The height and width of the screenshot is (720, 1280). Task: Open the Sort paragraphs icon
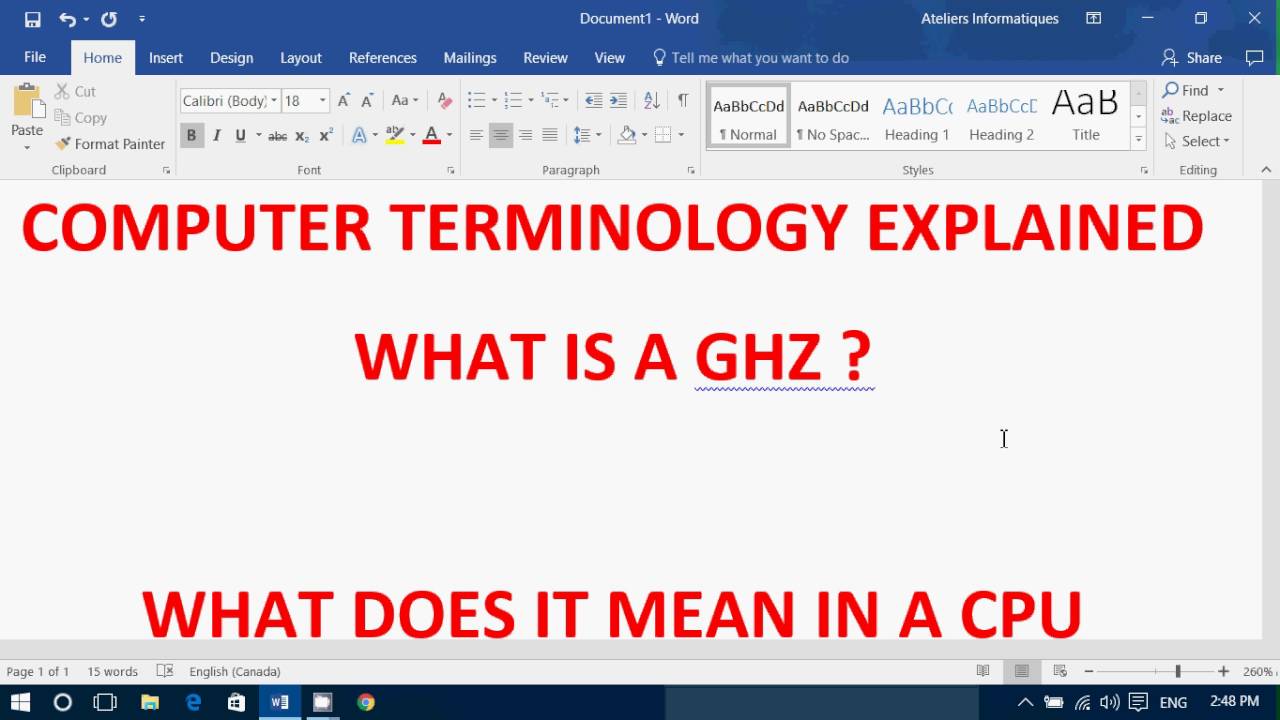651,99
